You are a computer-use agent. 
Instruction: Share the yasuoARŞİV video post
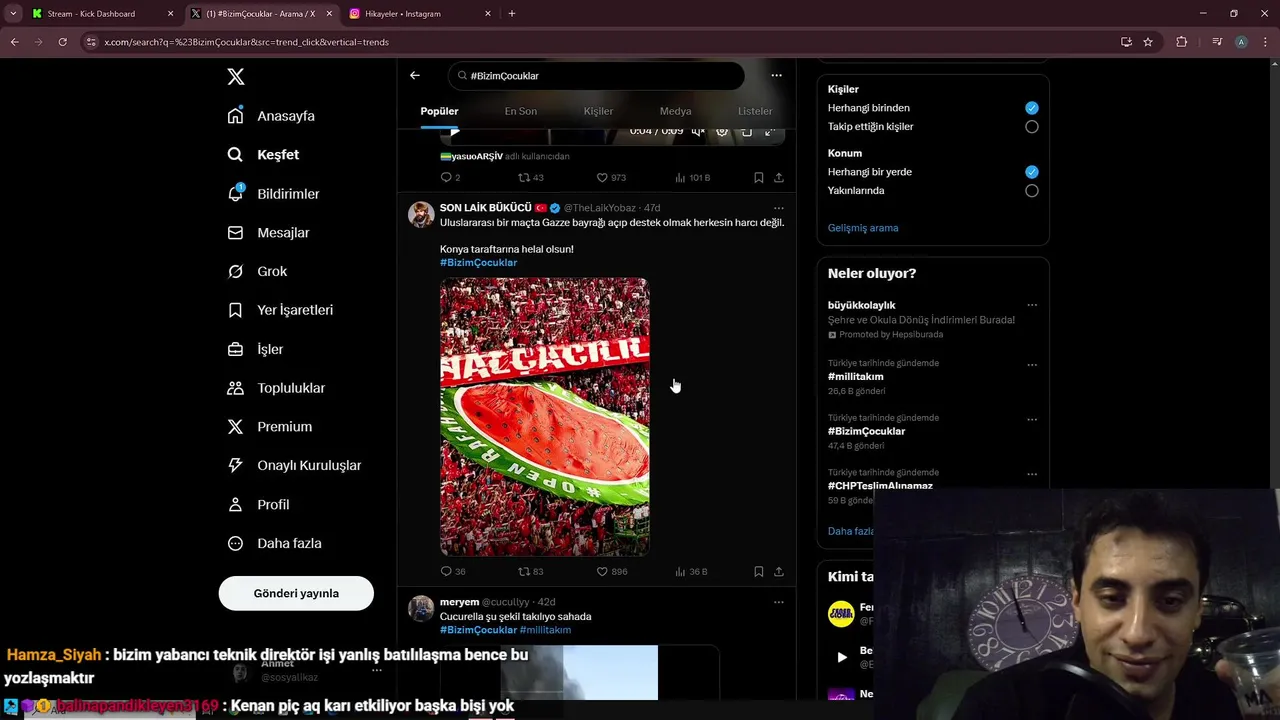778,178
